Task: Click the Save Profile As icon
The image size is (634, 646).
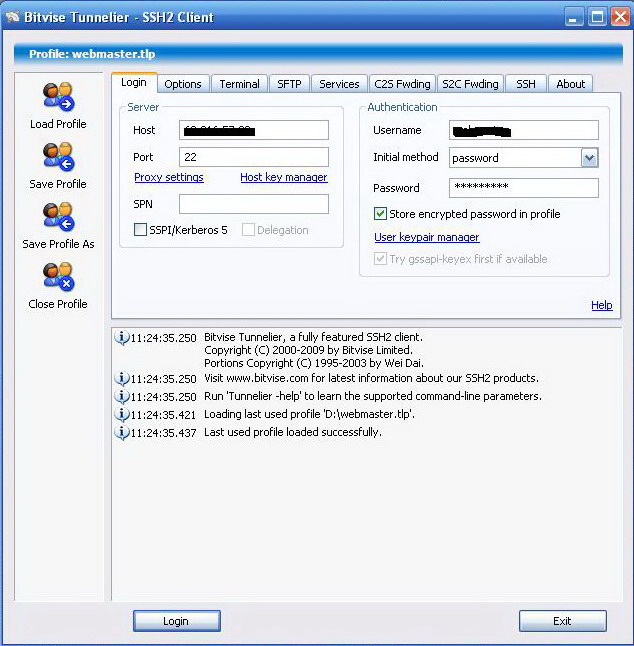Action: 58,217
